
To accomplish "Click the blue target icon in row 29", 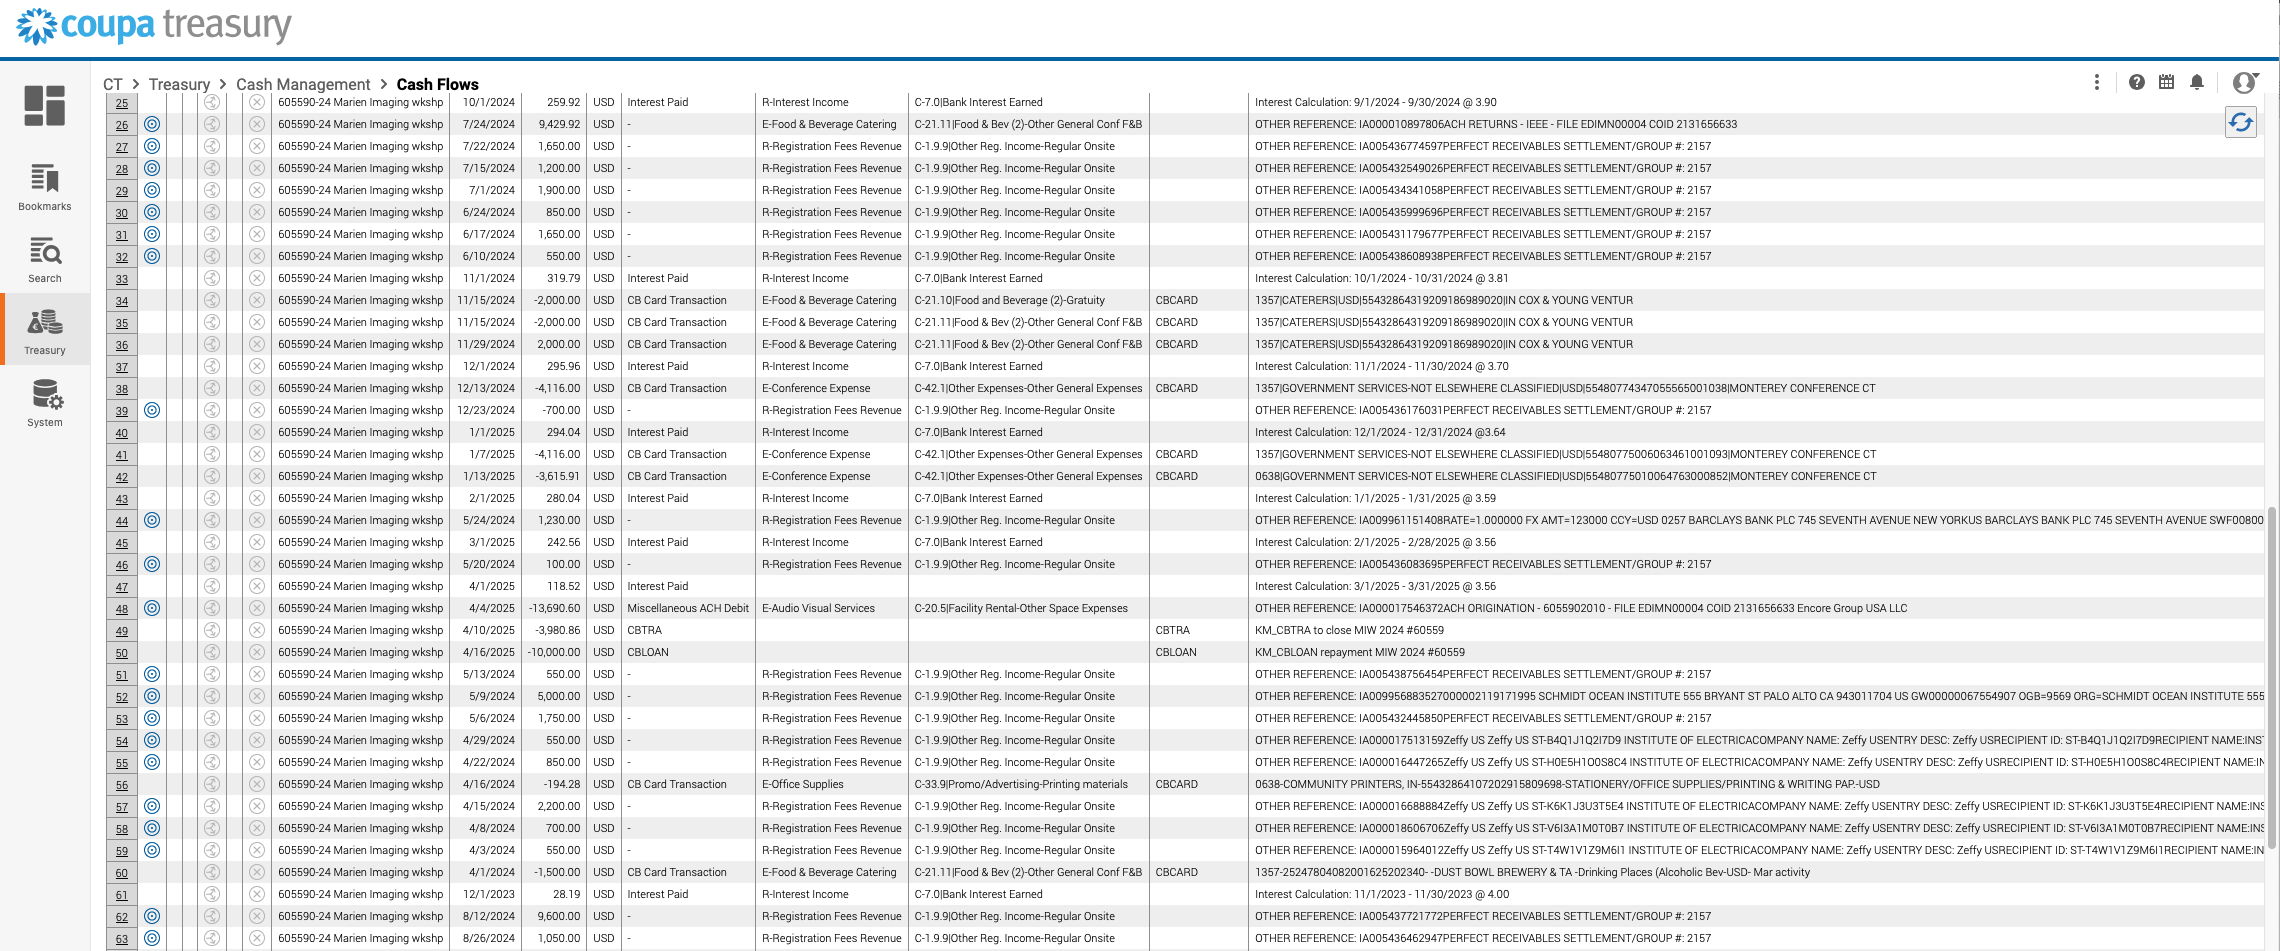I will 152,190.
